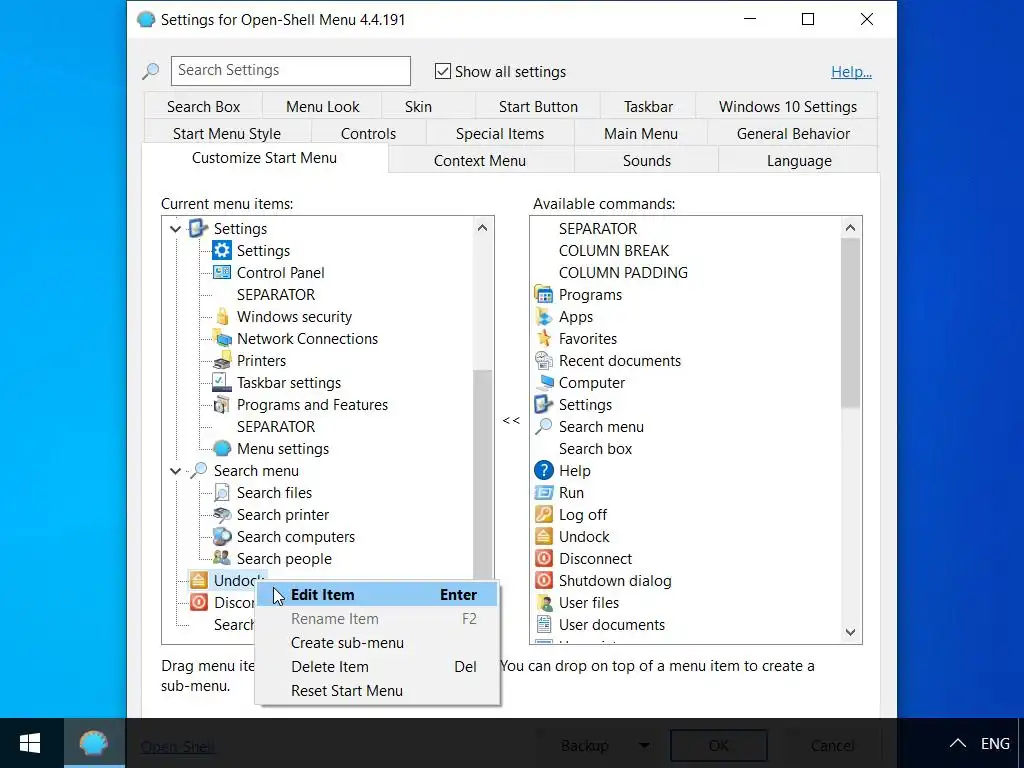Click the Search Settings input field

pyautogui.click(x=291, y=71)
